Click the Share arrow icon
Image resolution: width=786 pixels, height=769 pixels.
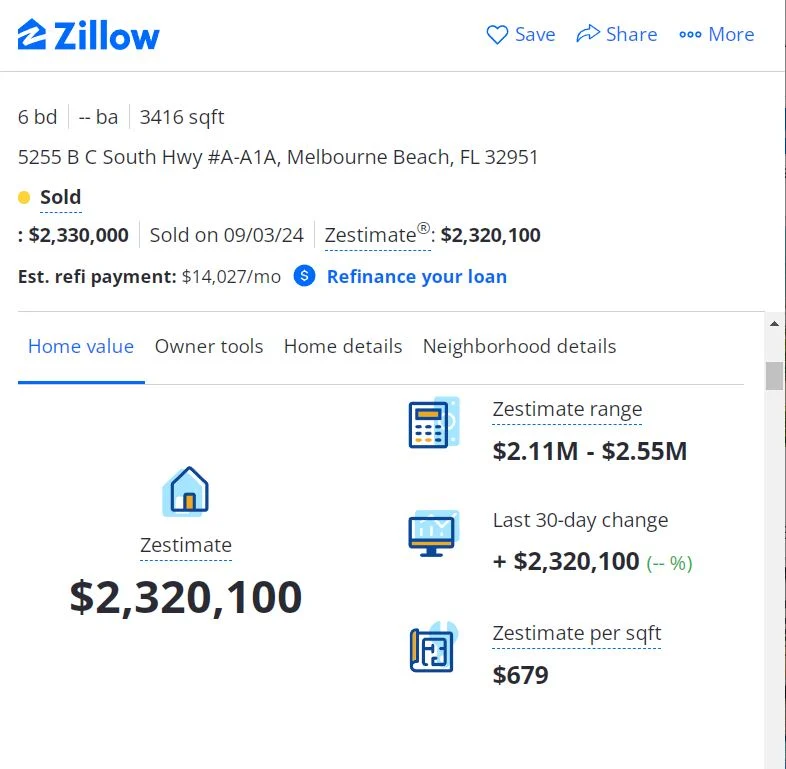[x=588, y=35]
